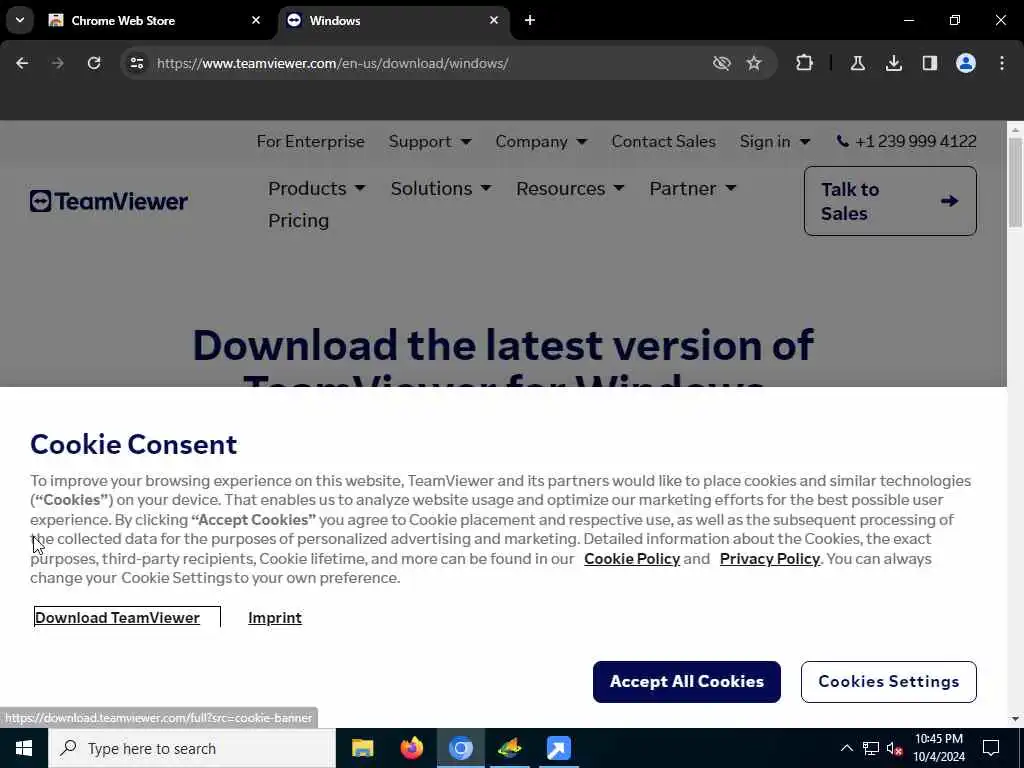The height and width of the screenshot is (768, 1024).
Task: Click the phone number +1 239 999 4122
Action: pyautogui.click(x=906, y=141)
